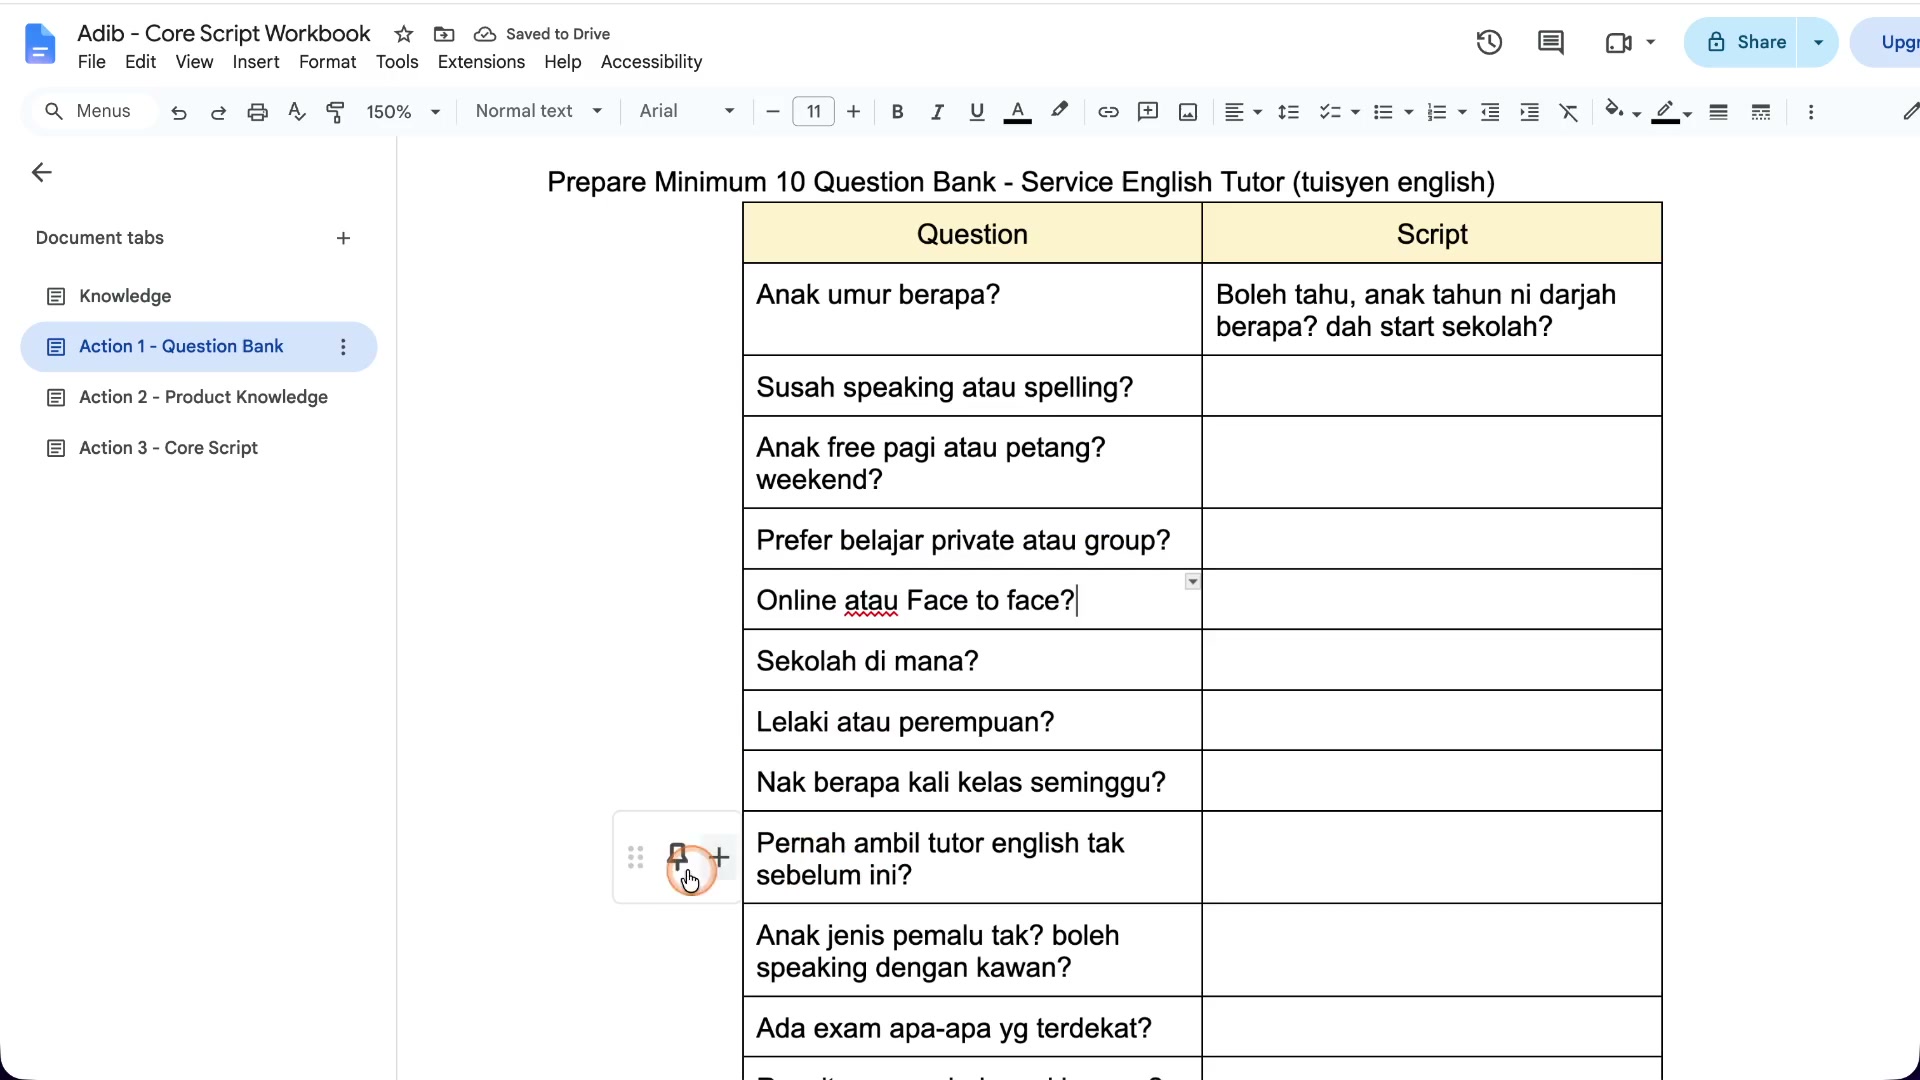Decrease indent in the toolbar
The height and width of the screenshot is (1080, 1920).
[1490, 112]
